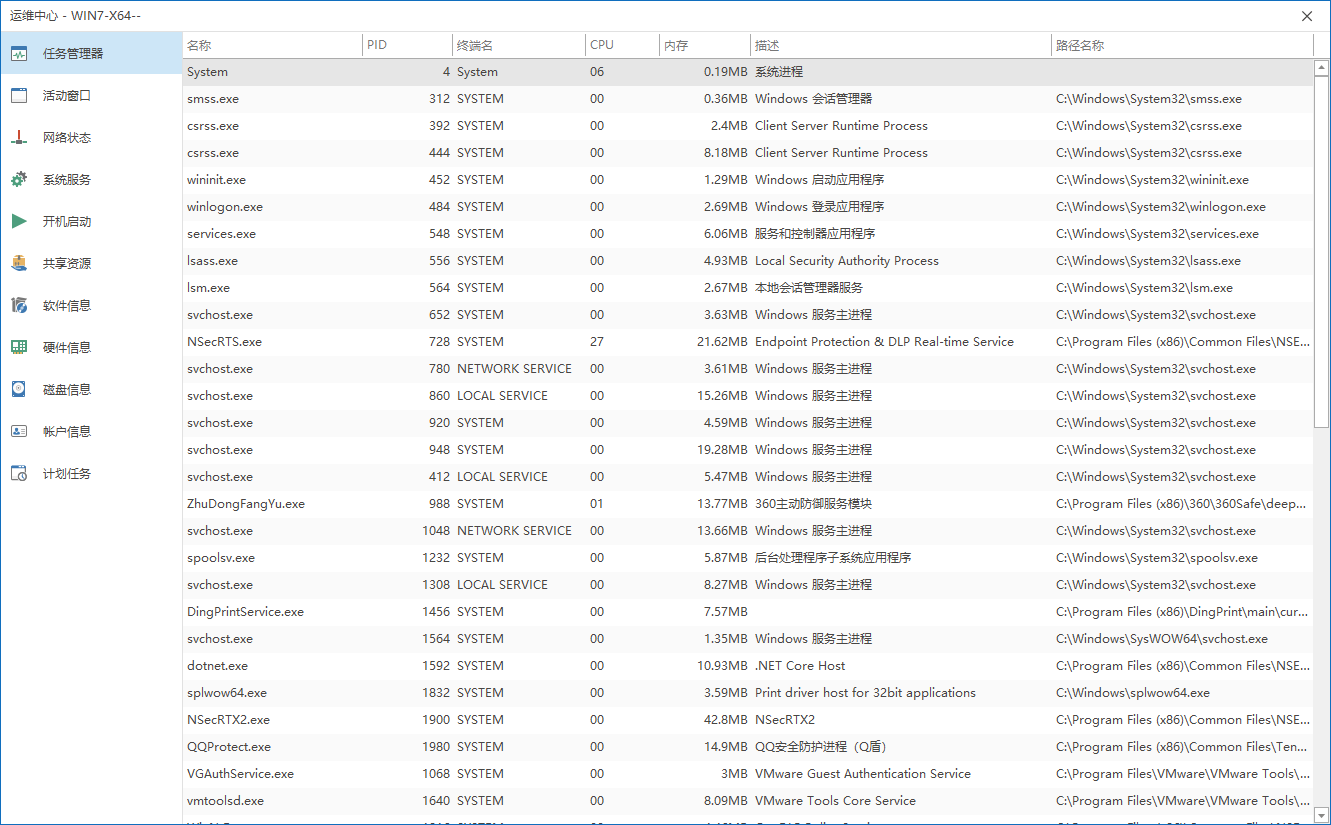Click the C:\Windows\SysWOW64\svchost.exe path cell
1331x825 pixels.
pos(1162,639)
